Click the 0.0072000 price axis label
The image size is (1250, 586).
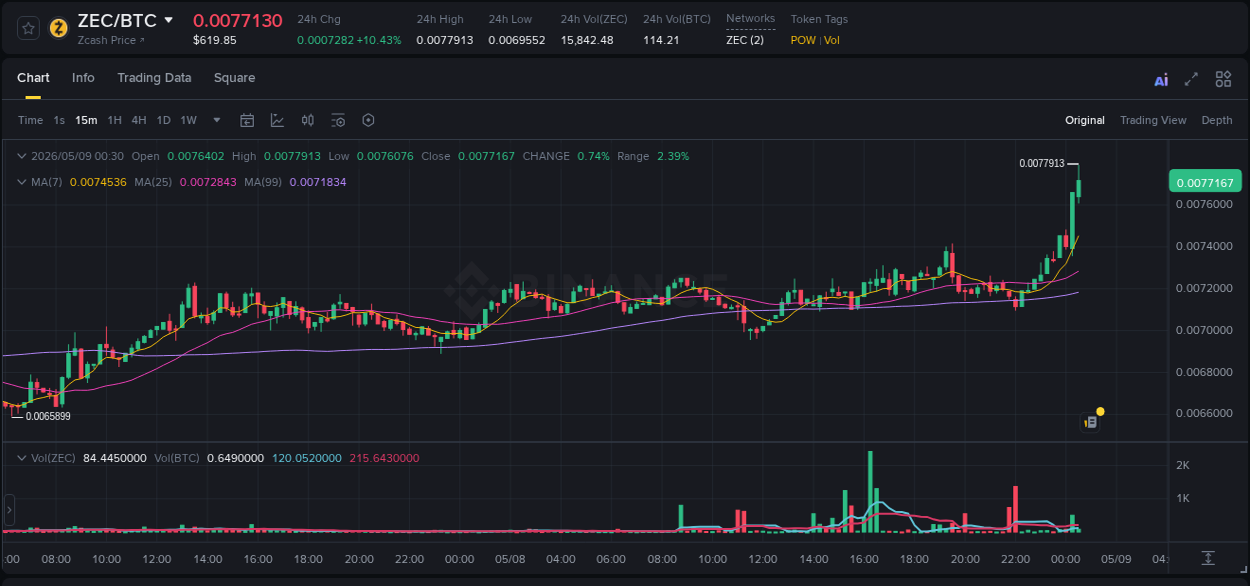(1204, 288)
